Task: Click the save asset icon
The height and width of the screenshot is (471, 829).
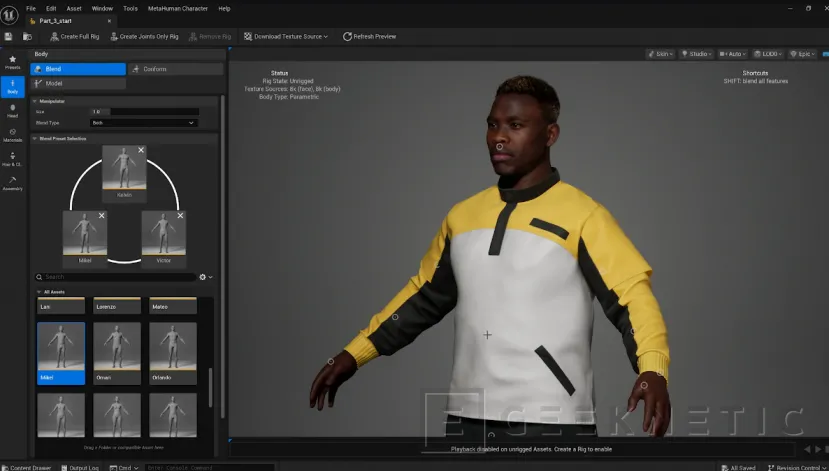Action: [x=8, y=36]
